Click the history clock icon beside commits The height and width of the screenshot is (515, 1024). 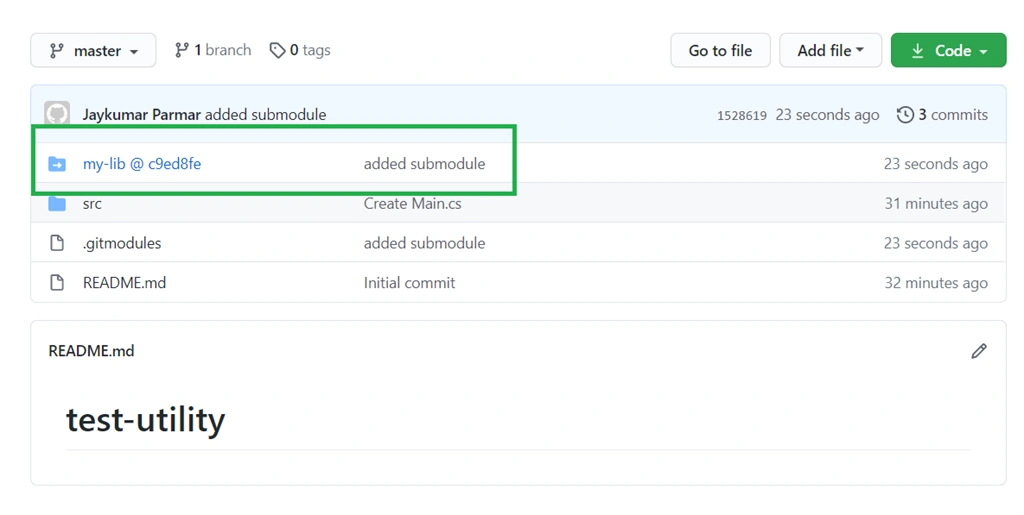click(905, 115)
